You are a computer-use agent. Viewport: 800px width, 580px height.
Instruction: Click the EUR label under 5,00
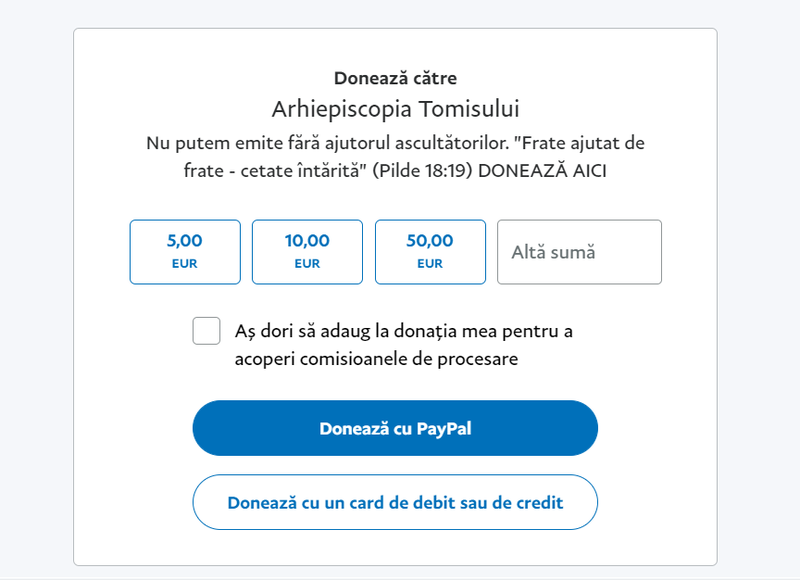click(185, 264)
